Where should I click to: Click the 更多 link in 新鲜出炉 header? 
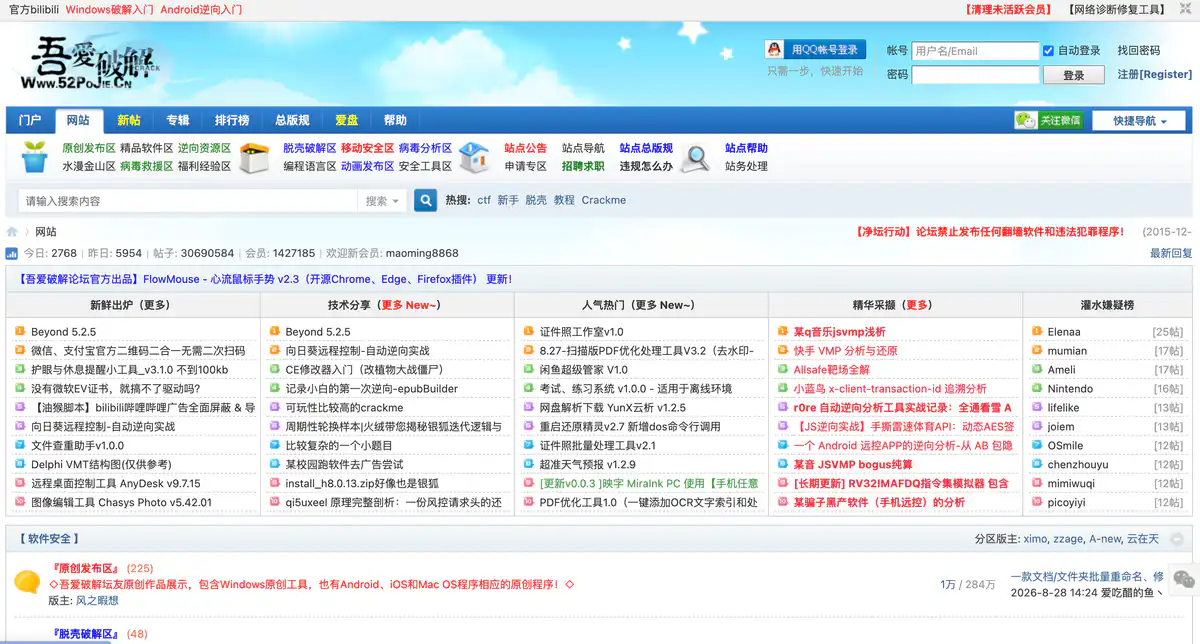pos(154,304)
